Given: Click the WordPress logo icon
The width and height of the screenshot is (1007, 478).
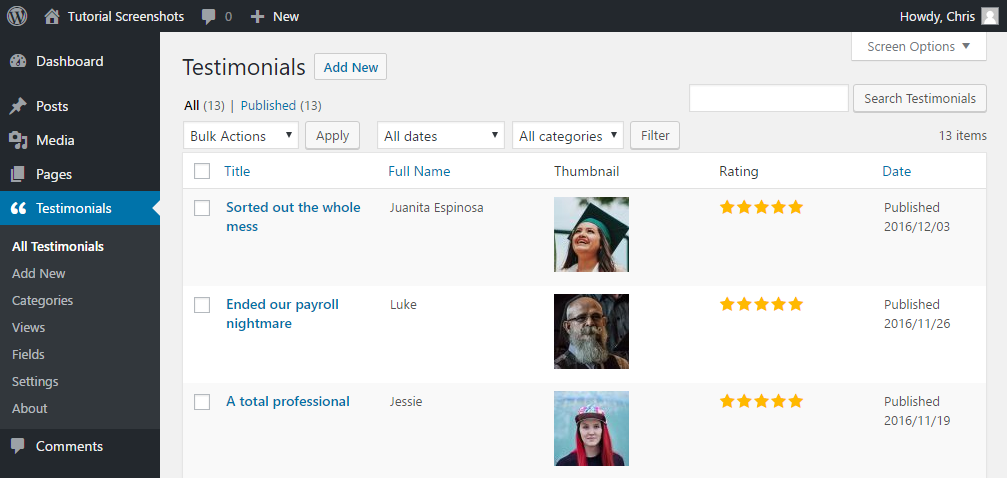Looking at the screenshot, I should coord(17,16).
